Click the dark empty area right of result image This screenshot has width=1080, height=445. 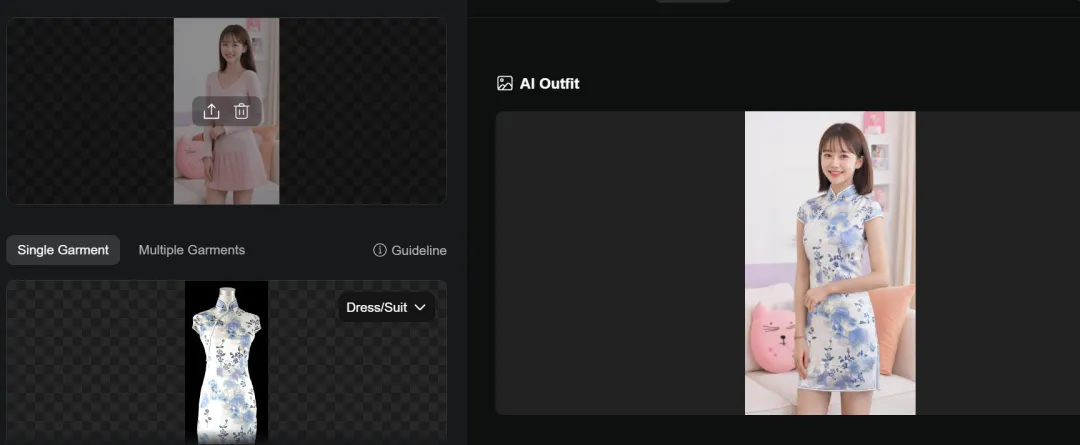(x=997, y=263)
